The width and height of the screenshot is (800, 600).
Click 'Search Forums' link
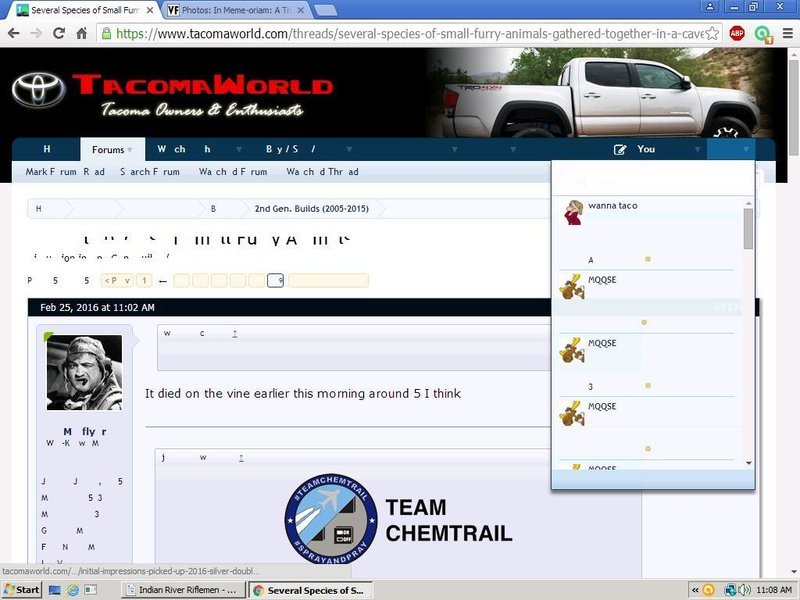pos(150,172)
